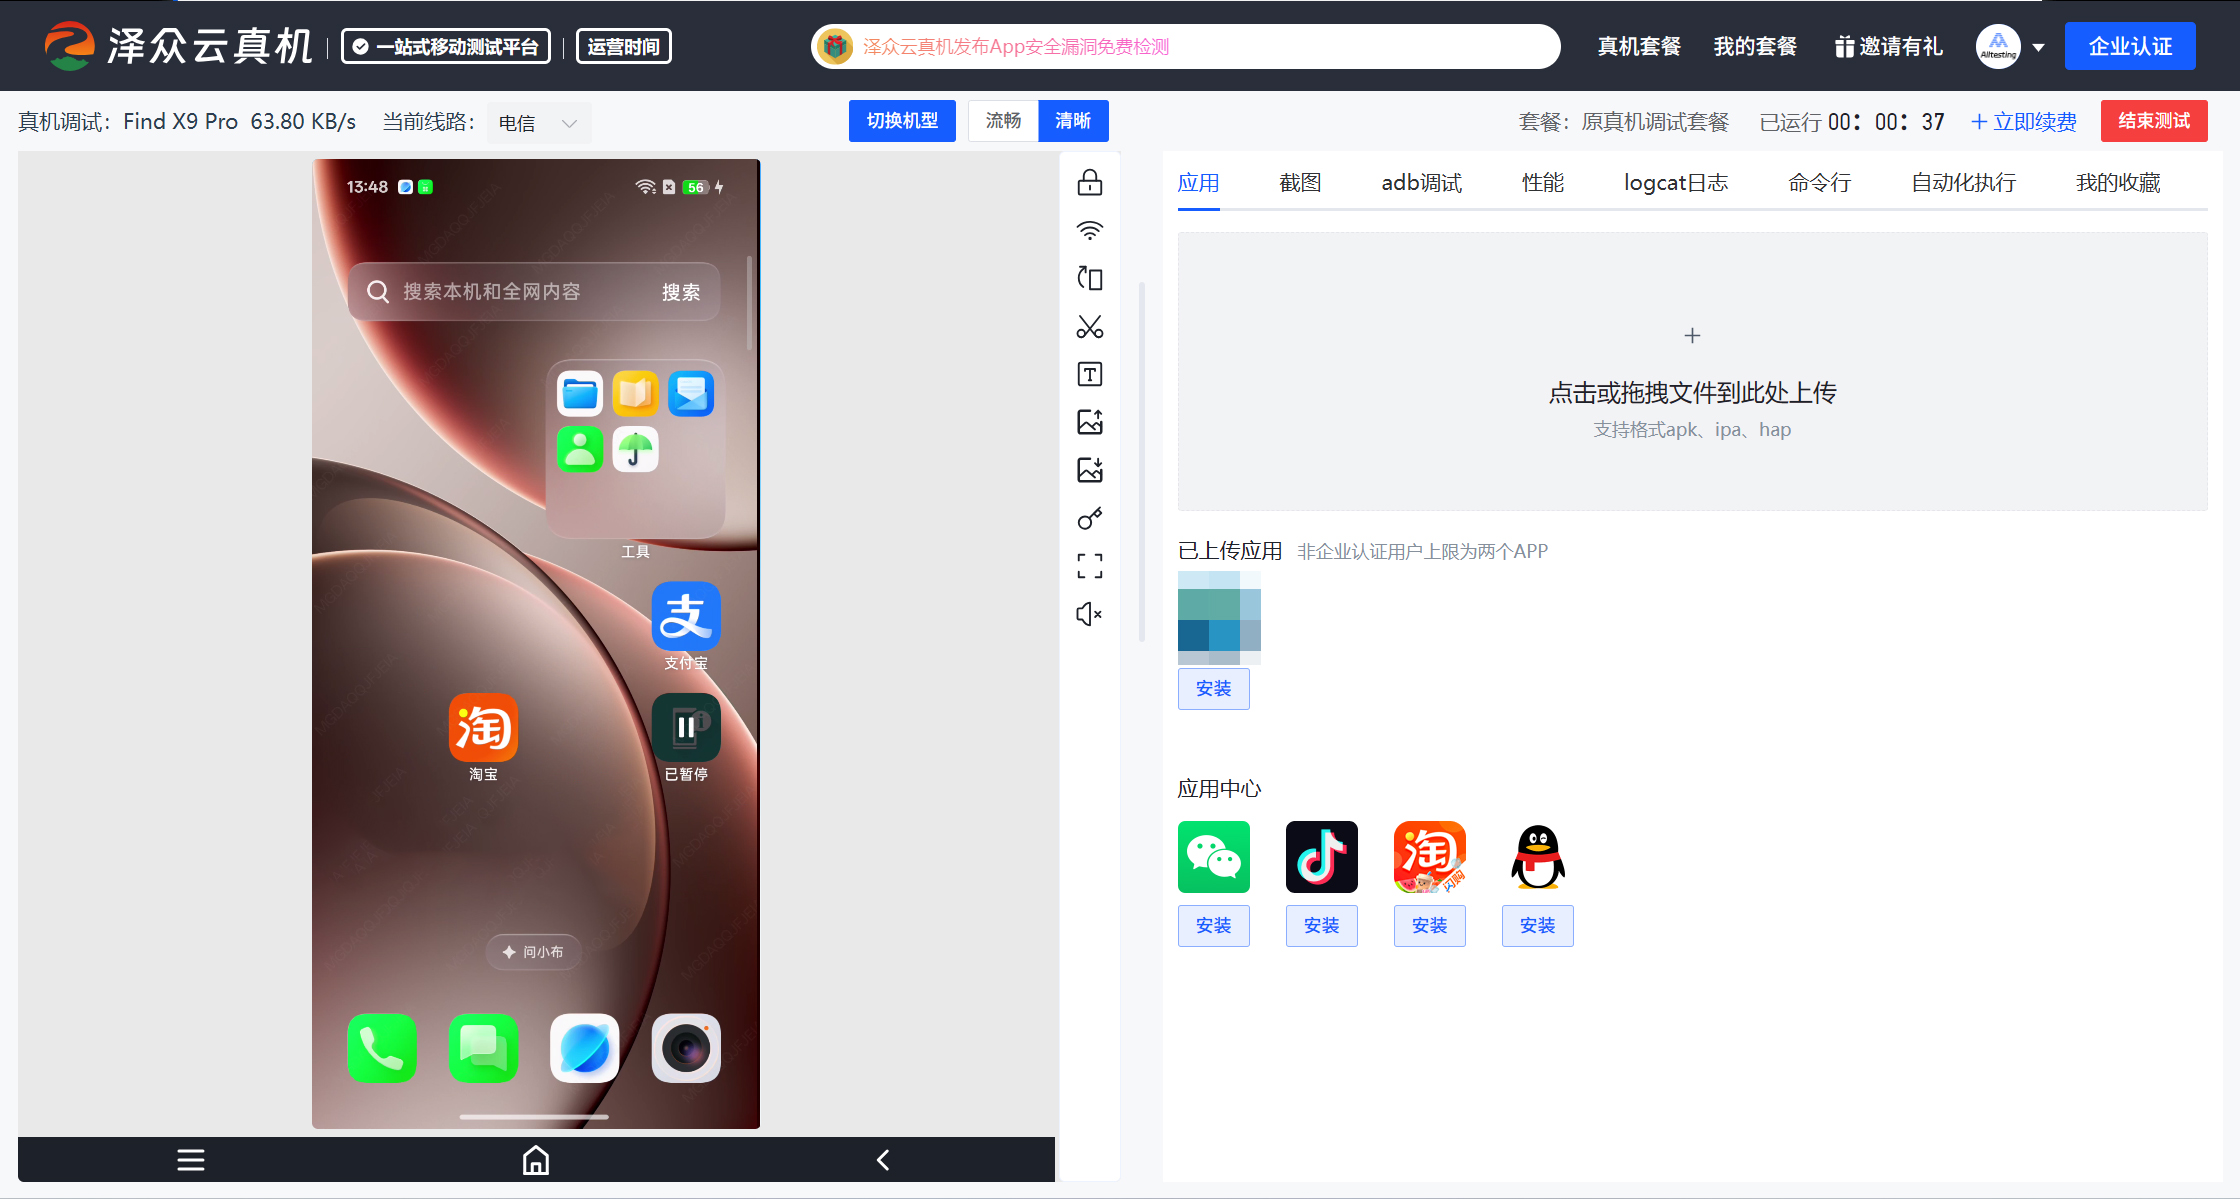Click the uploaded app's blurred thumbnail

[1219, 617]
